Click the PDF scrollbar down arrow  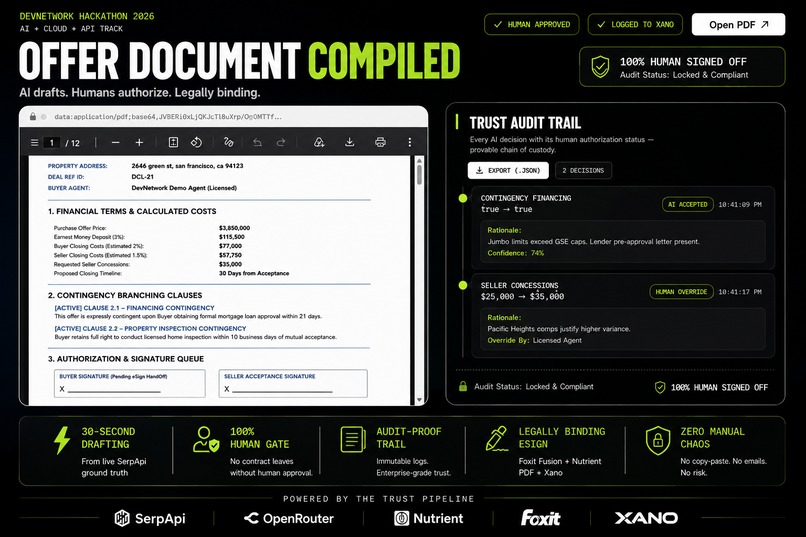pyautogui.click(x=419, y=400)
